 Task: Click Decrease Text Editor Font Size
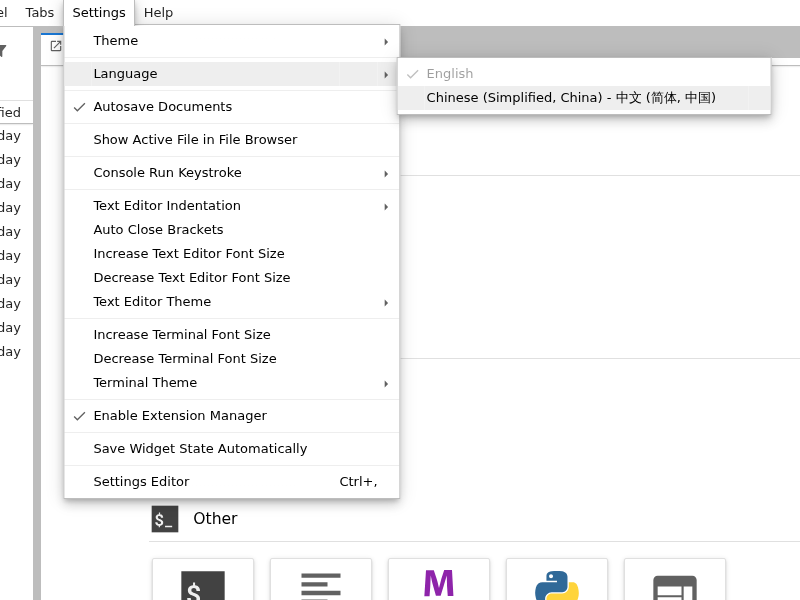click(232, 278)
